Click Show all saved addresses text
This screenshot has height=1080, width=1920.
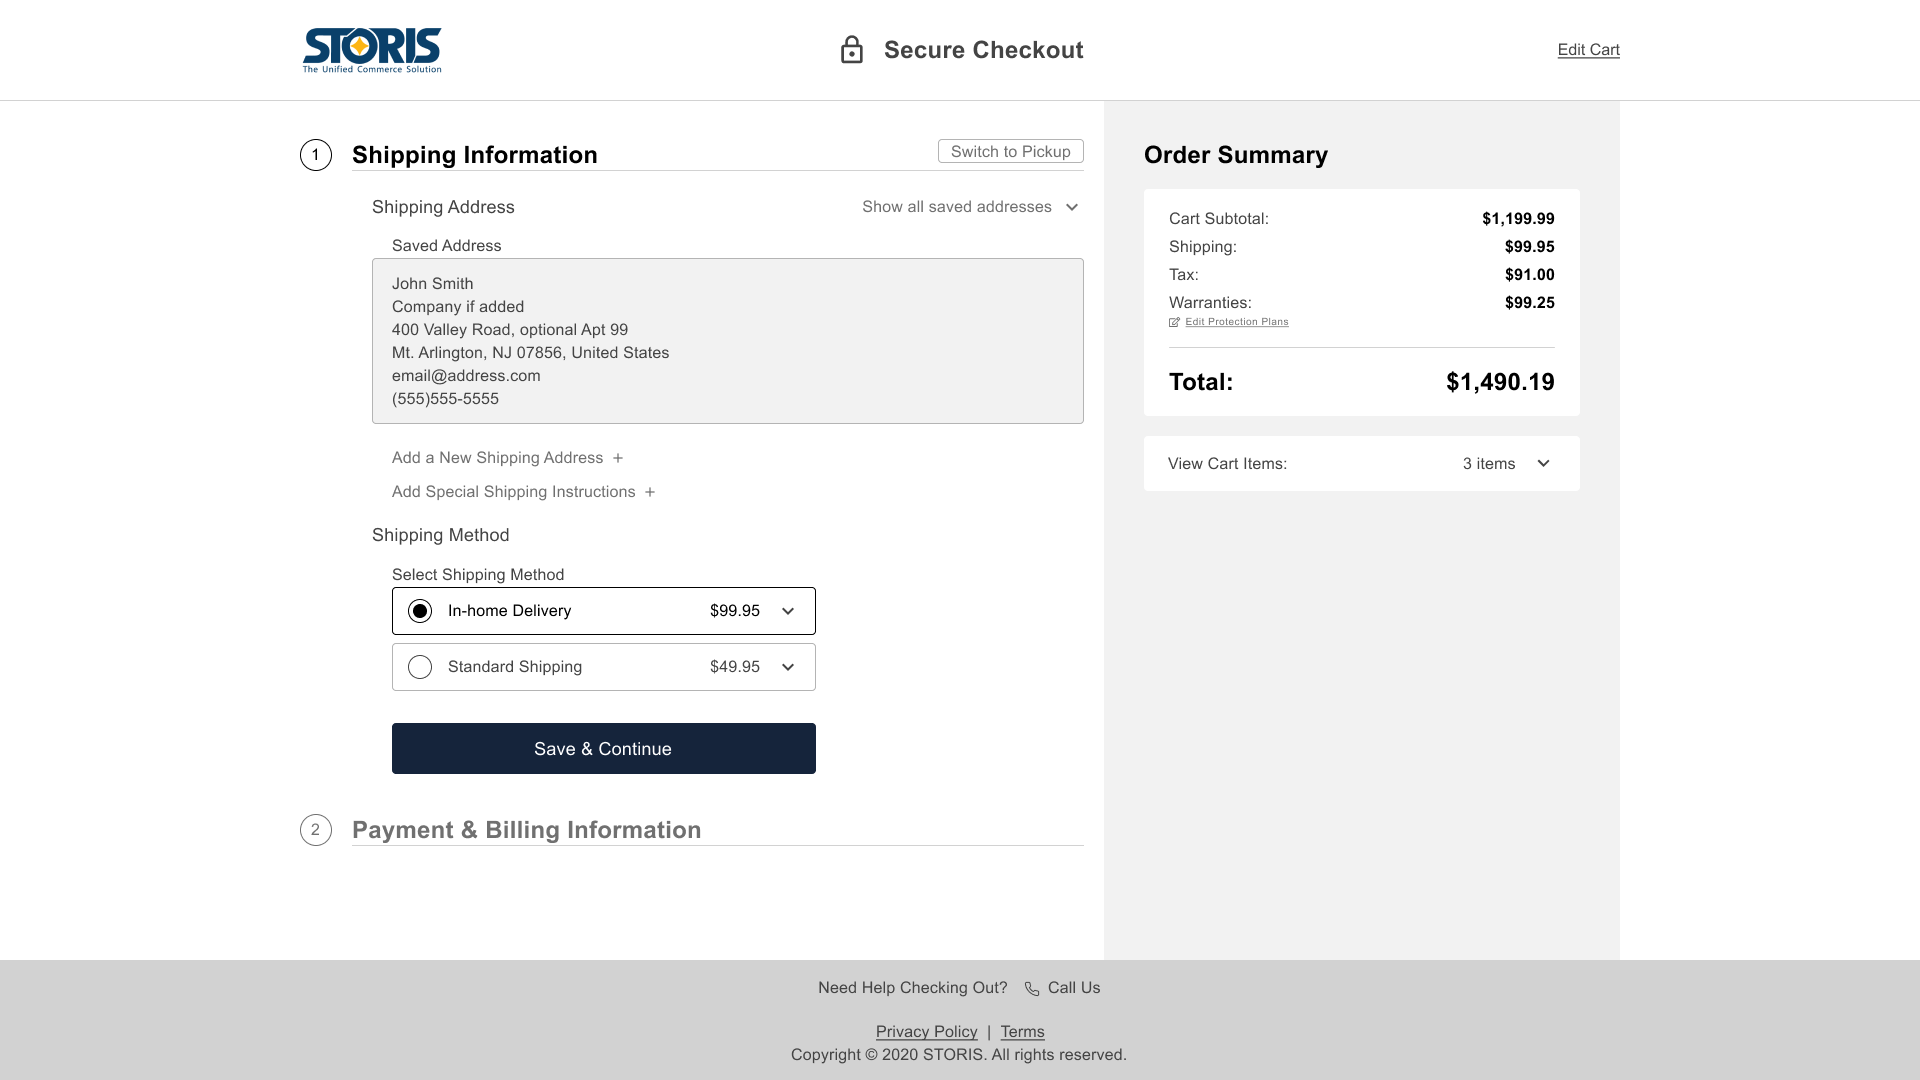957,207
